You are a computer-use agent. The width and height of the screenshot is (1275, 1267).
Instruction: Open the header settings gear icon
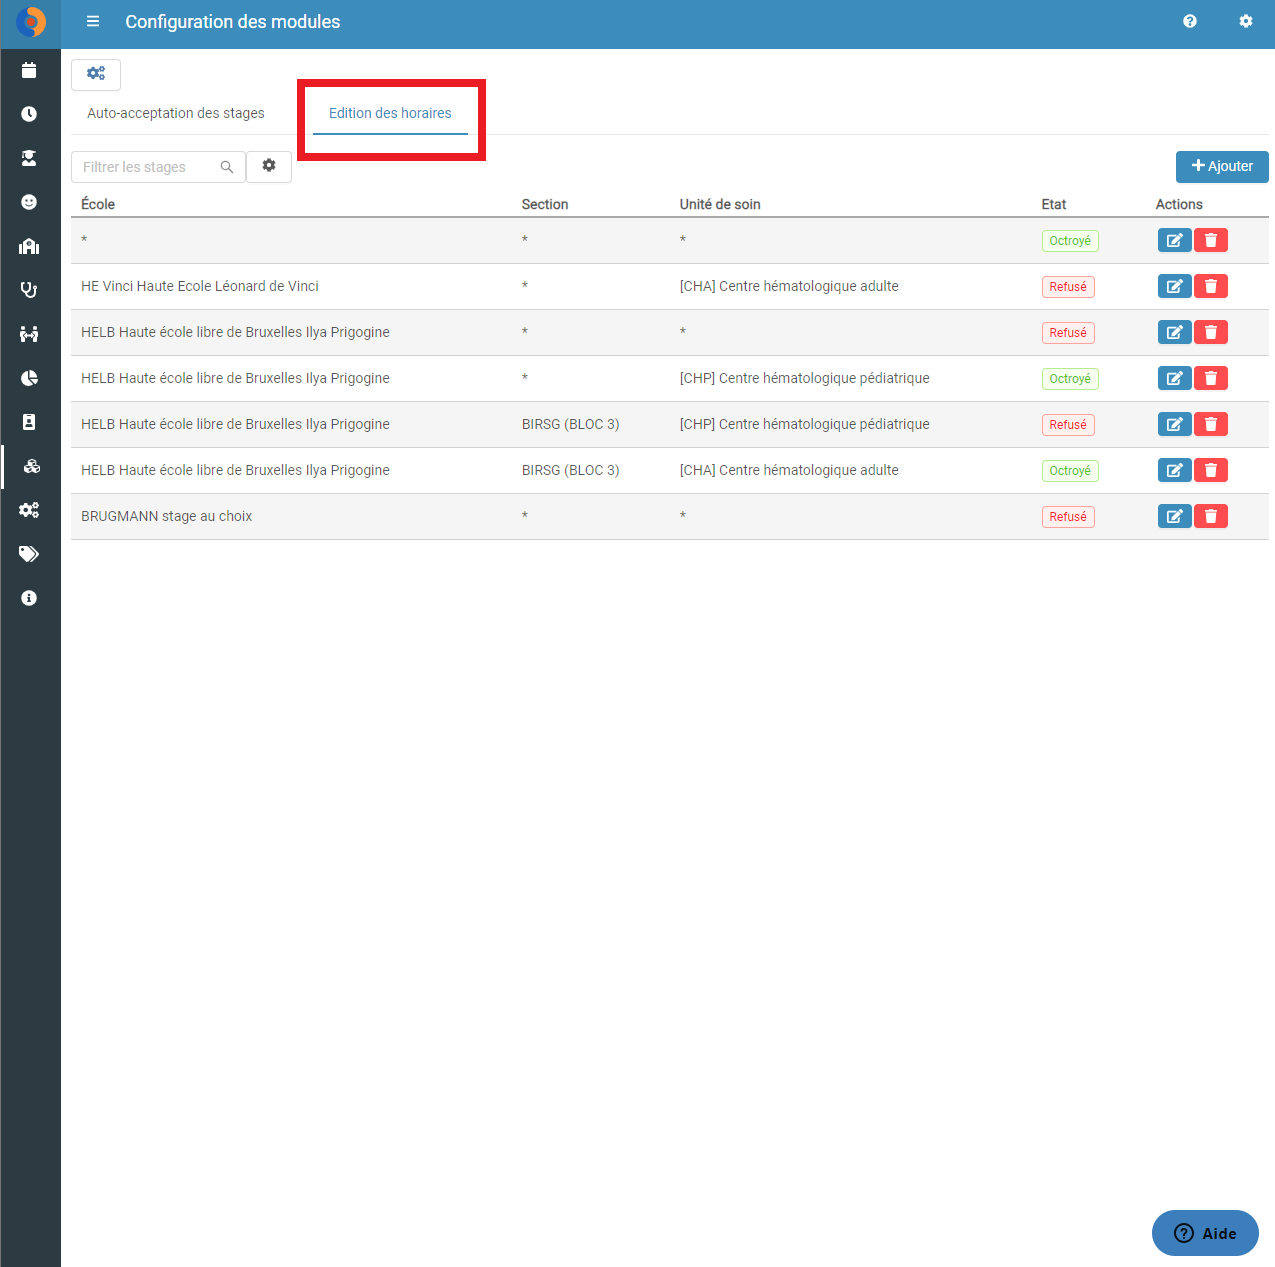pos(1246,21)
